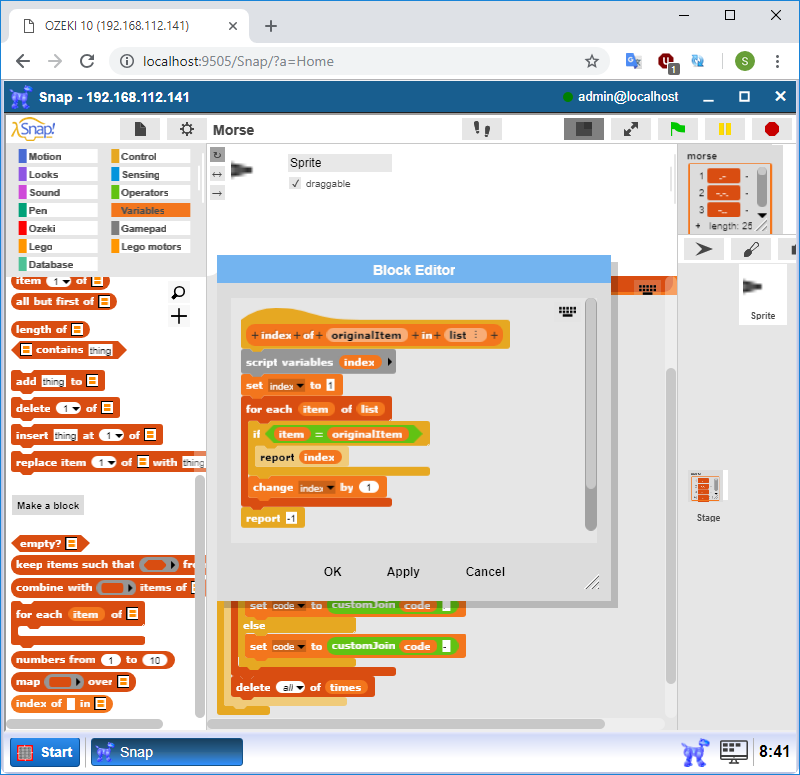Screen dimensions: 800x775
Task: Click the browser address bar
Action: pos(359,61)
